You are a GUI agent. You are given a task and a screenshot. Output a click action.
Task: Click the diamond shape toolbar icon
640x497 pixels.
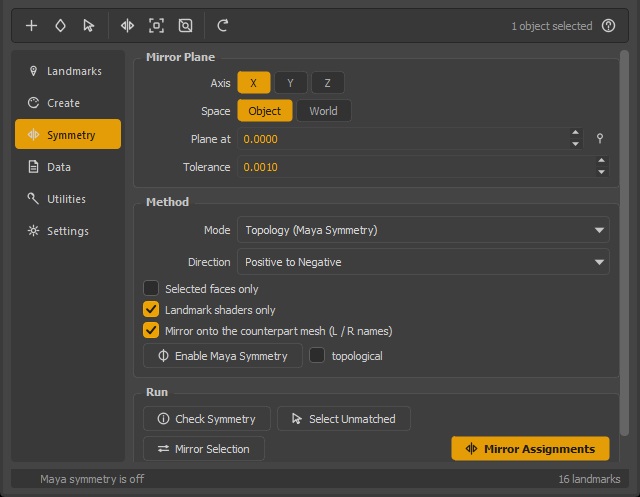pyautogui.click(x=60, y=26)
